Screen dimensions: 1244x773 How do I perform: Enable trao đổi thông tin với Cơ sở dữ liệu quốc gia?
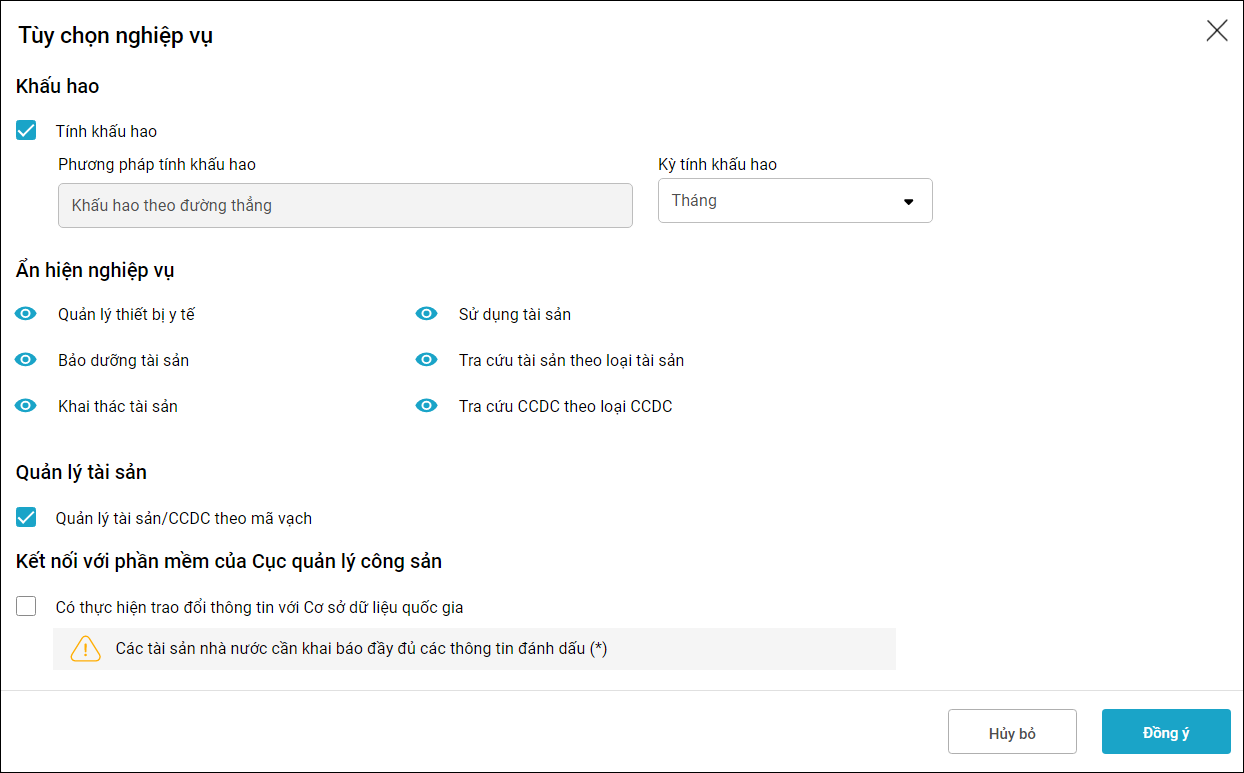(x=27, y=606)
